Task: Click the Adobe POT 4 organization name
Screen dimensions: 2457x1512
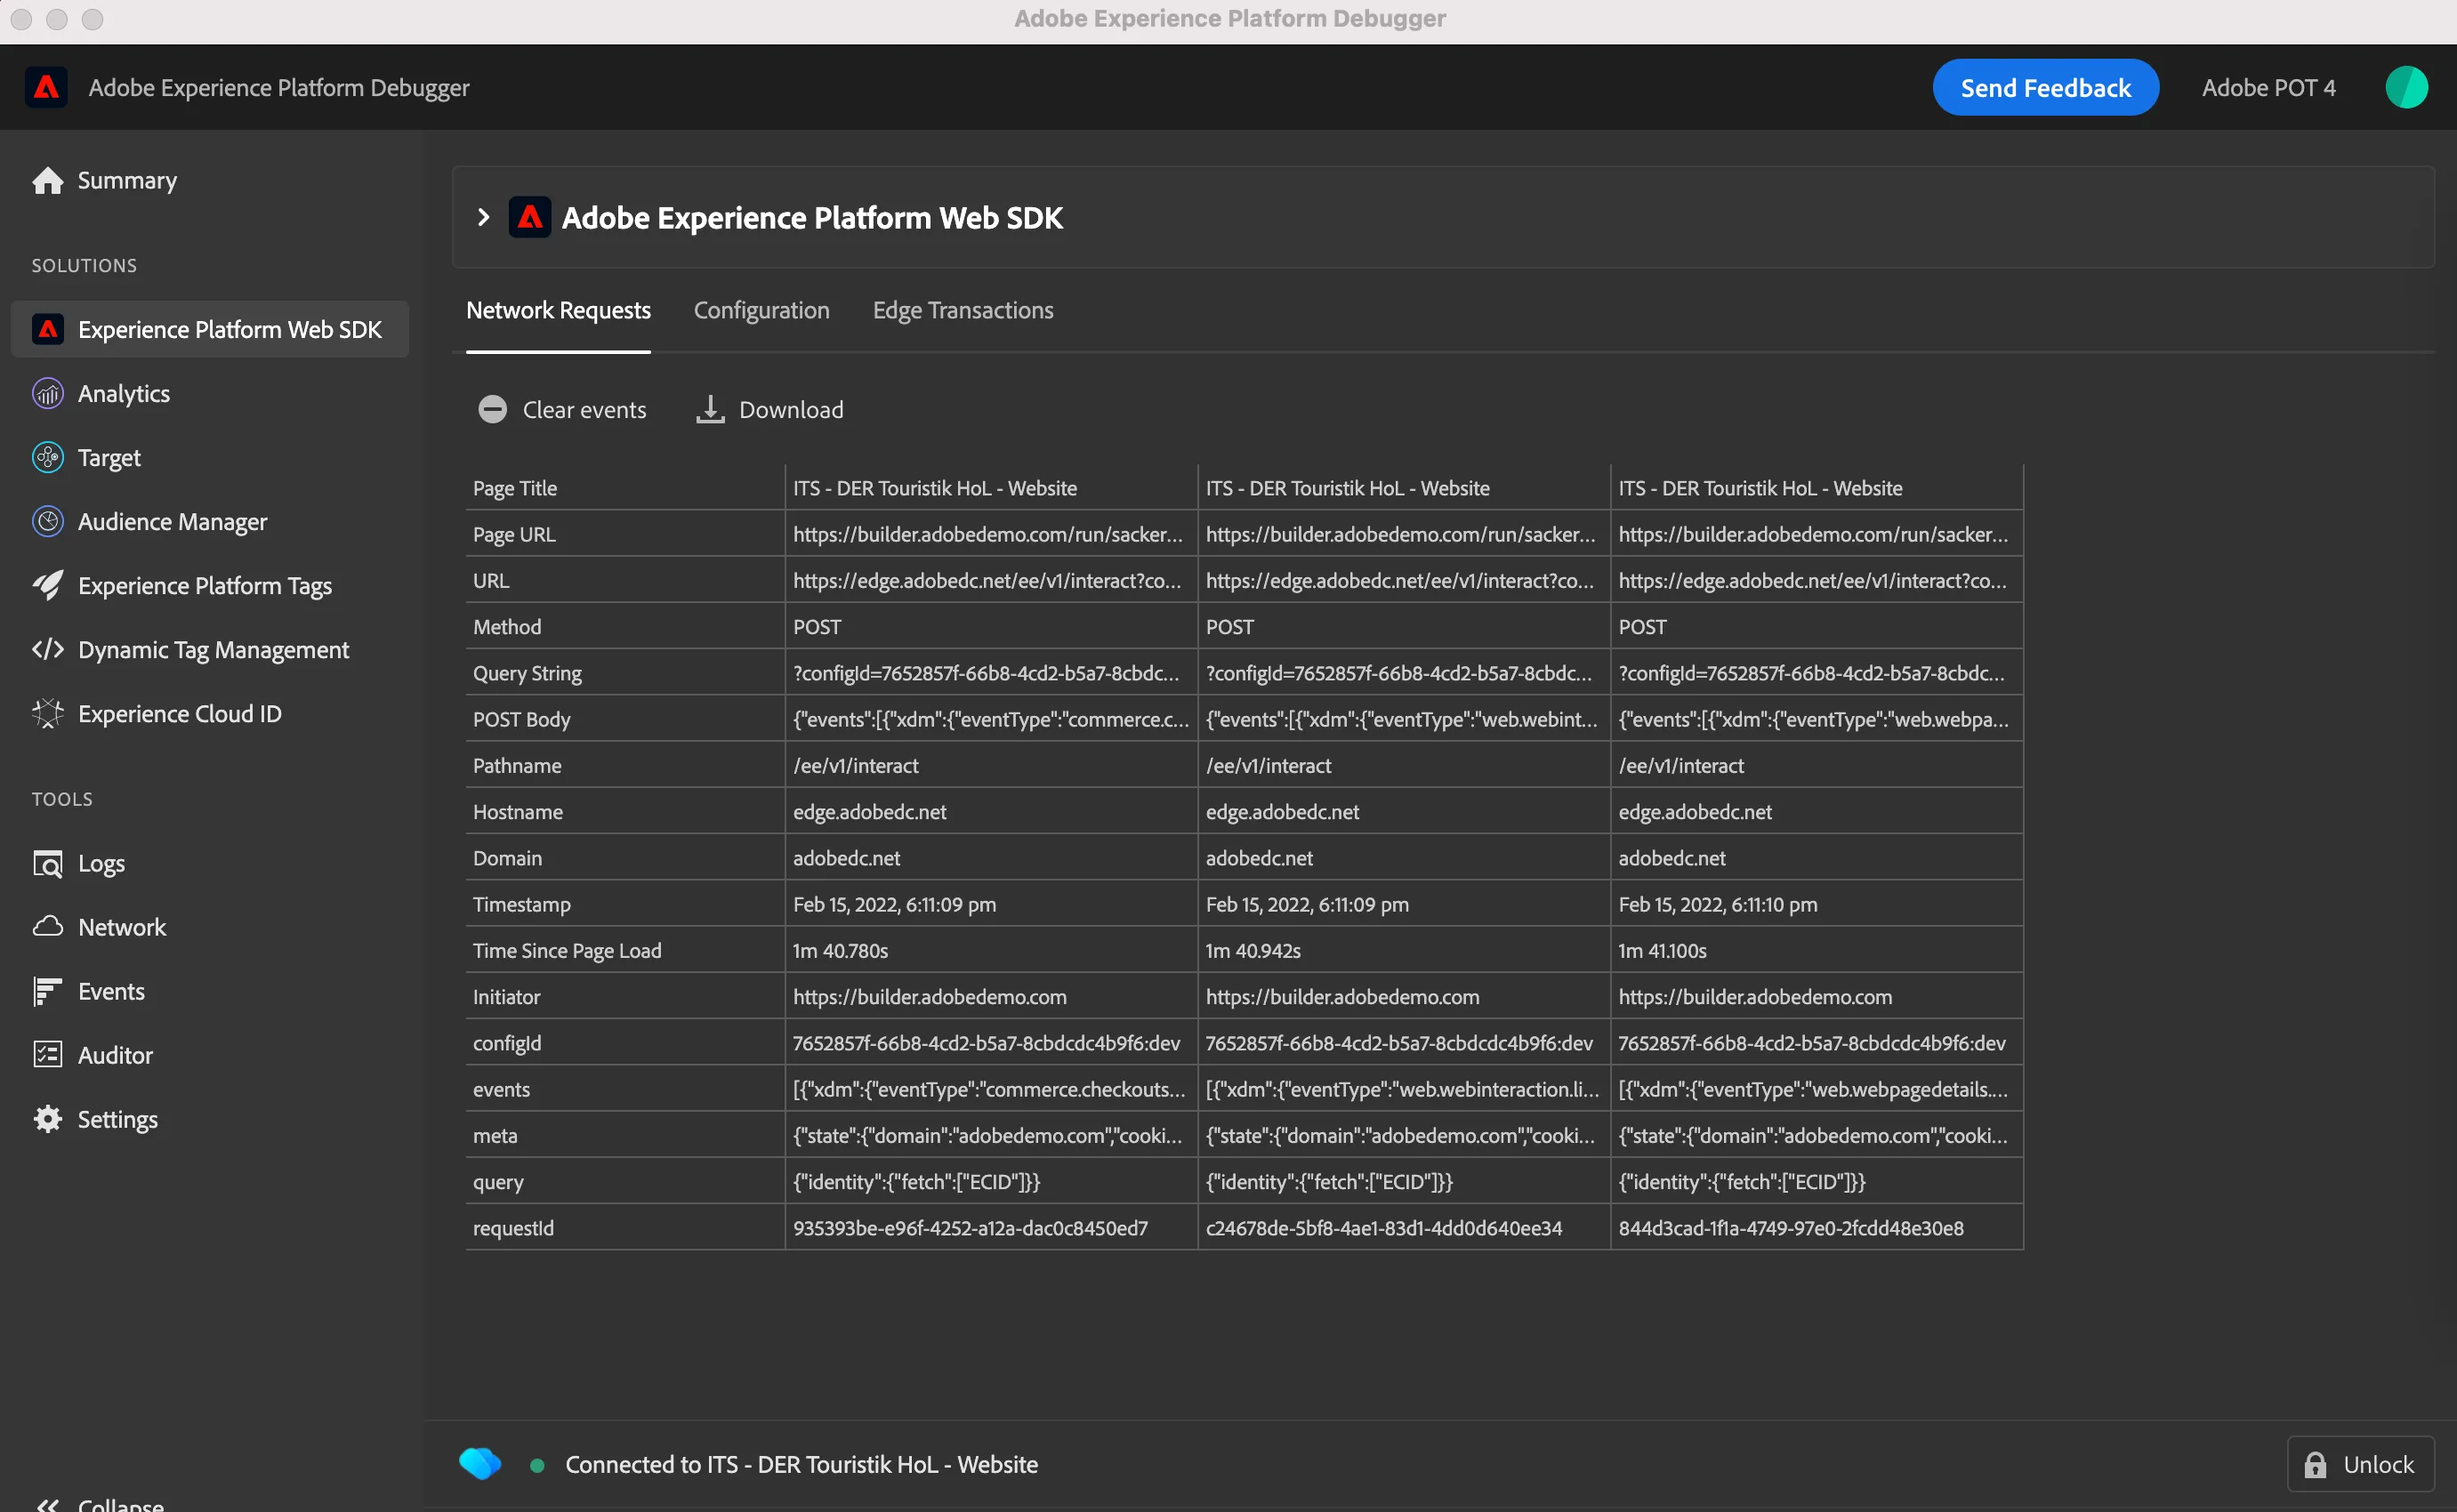Action: click(x=2268, y=87)
